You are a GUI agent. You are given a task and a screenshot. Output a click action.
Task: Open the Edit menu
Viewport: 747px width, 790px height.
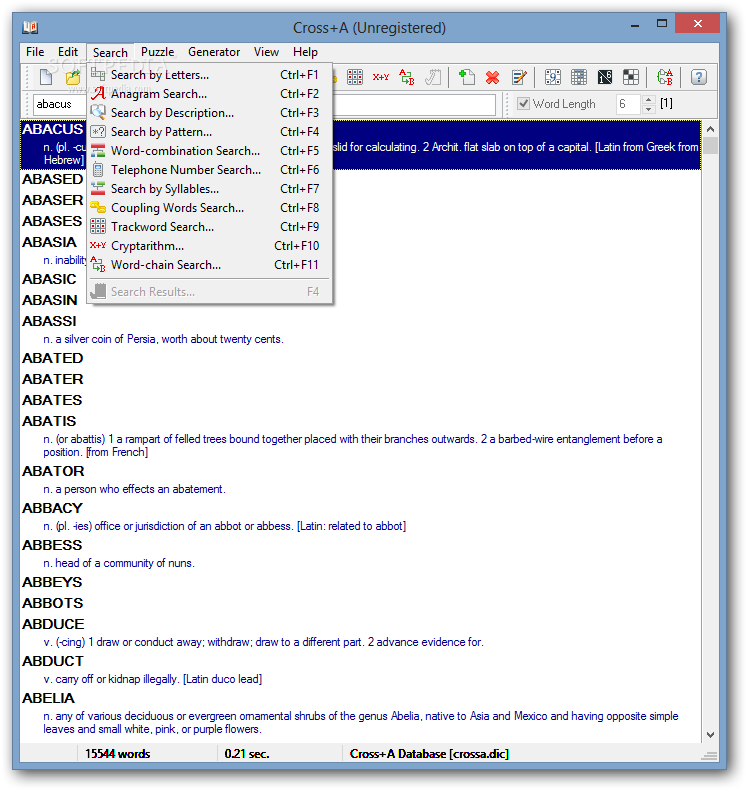pos(68,52)
